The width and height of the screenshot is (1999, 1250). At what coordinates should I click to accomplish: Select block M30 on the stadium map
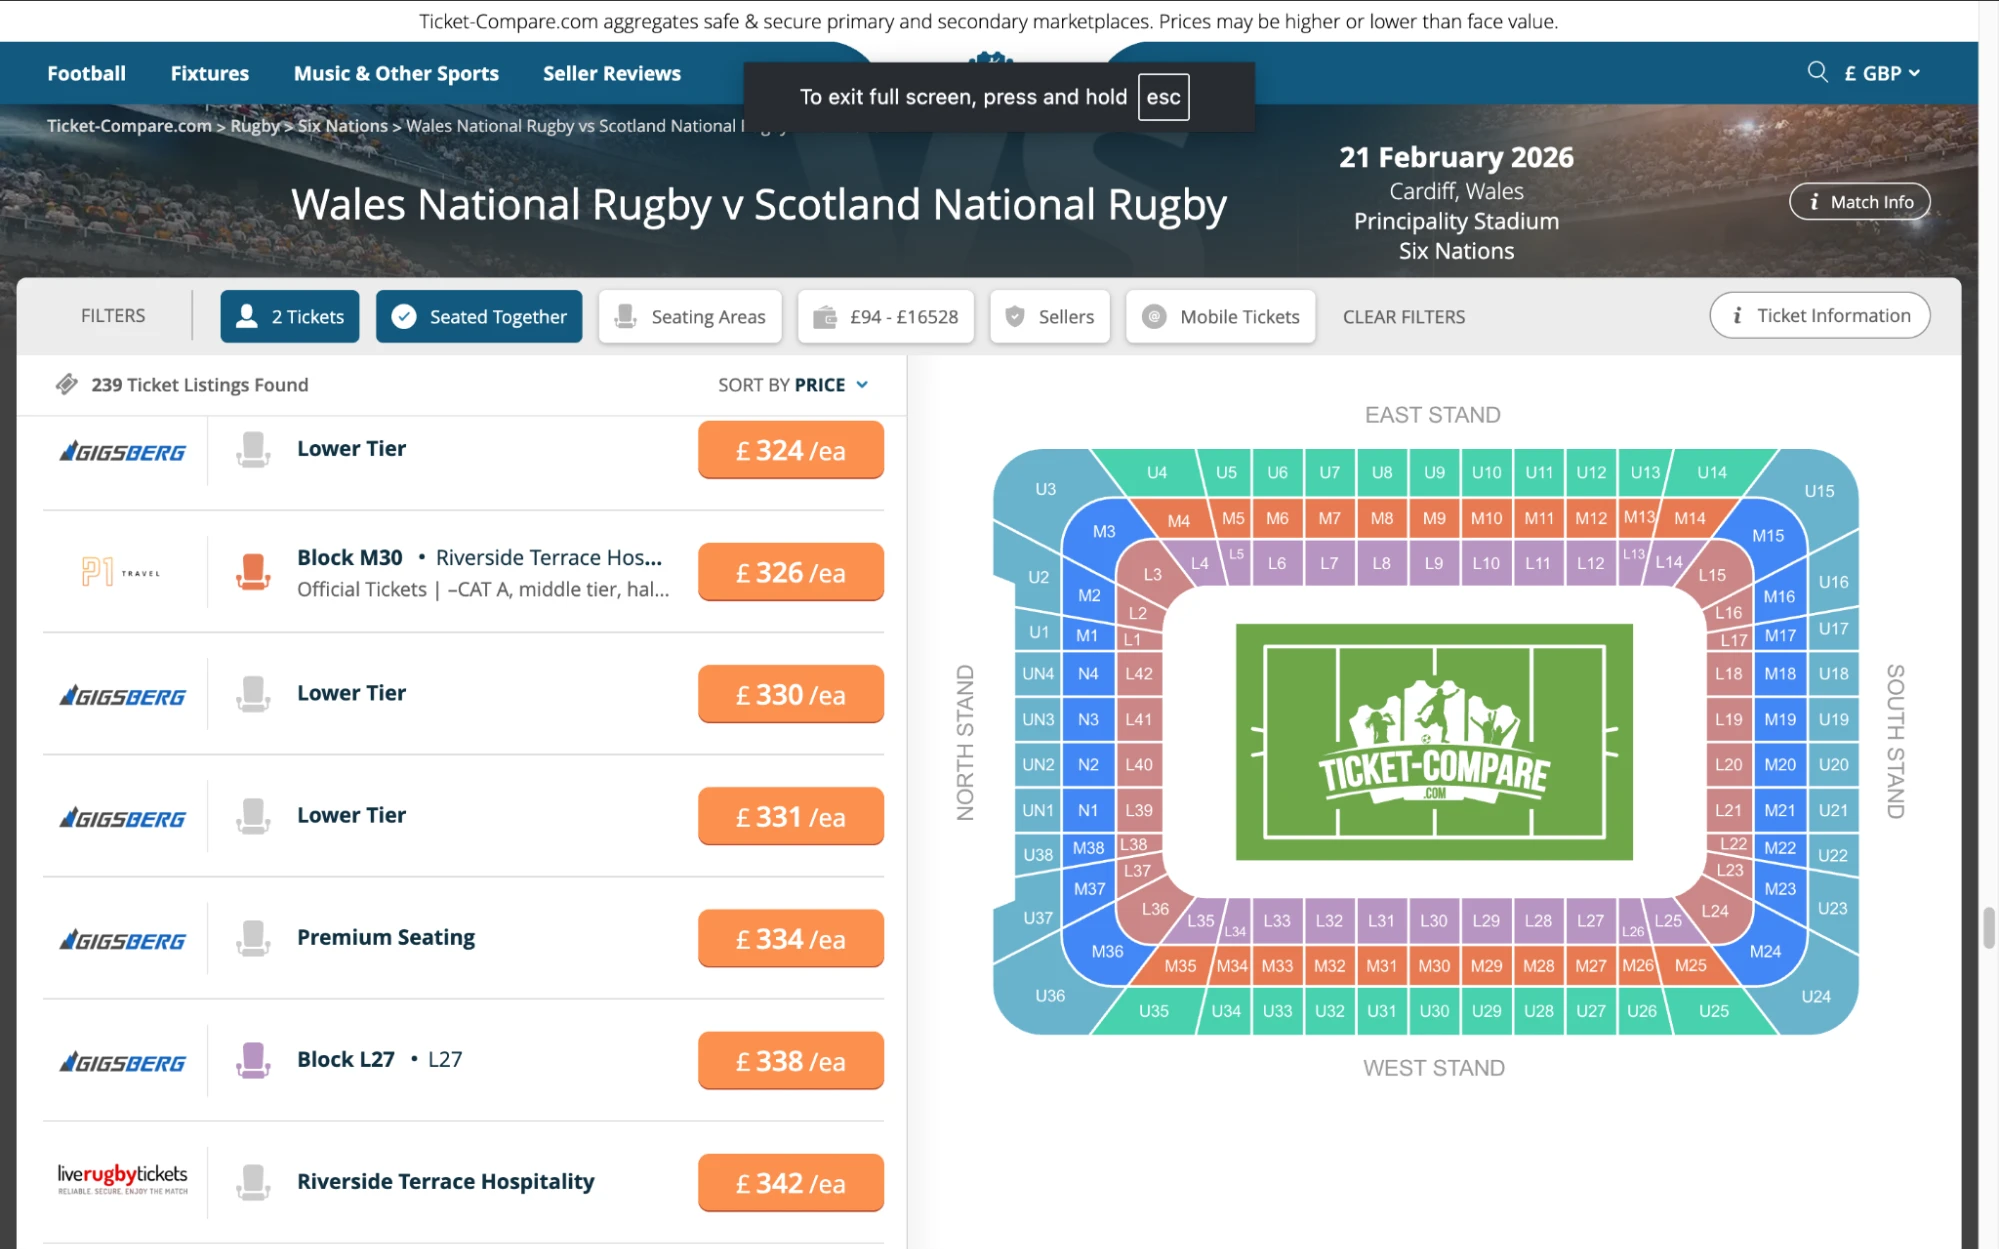(x=1433, y=966)
